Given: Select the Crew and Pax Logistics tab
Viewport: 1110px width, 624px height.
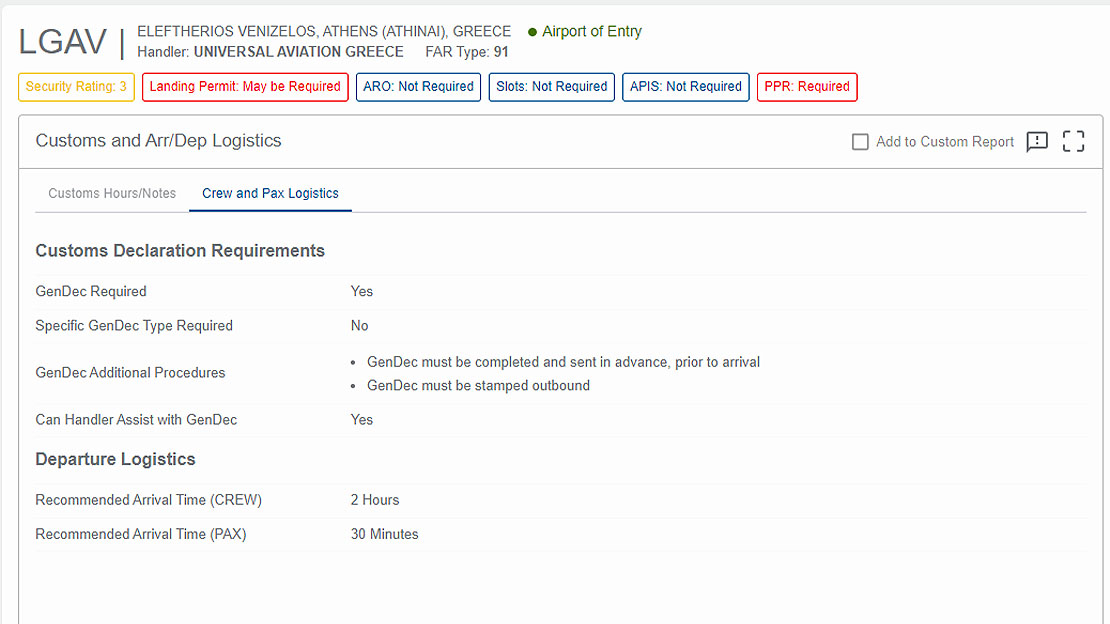Looking at the screenshot, I should (x=270, y=193).
